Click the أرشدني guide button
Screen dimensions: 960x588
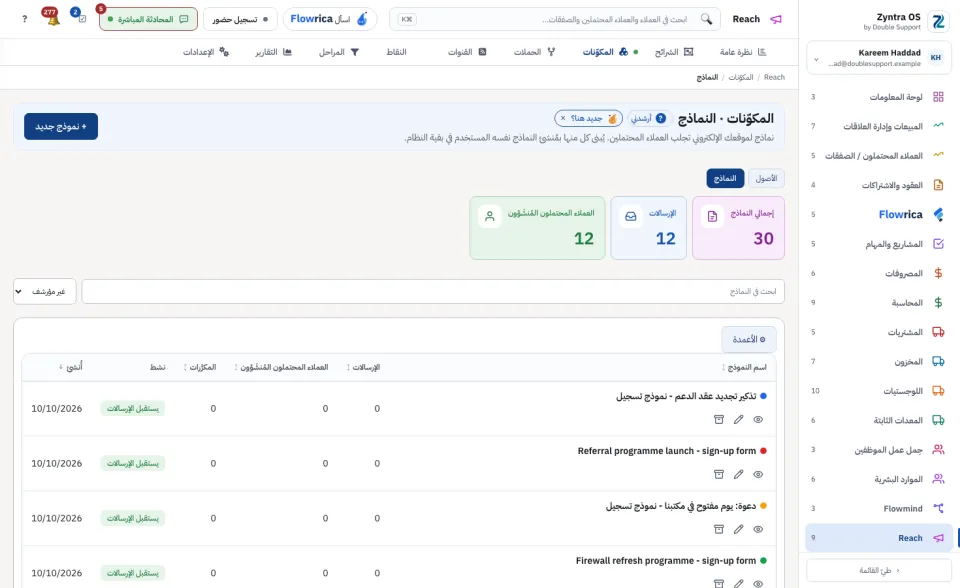pyautogui.click(x=648, y=118)
